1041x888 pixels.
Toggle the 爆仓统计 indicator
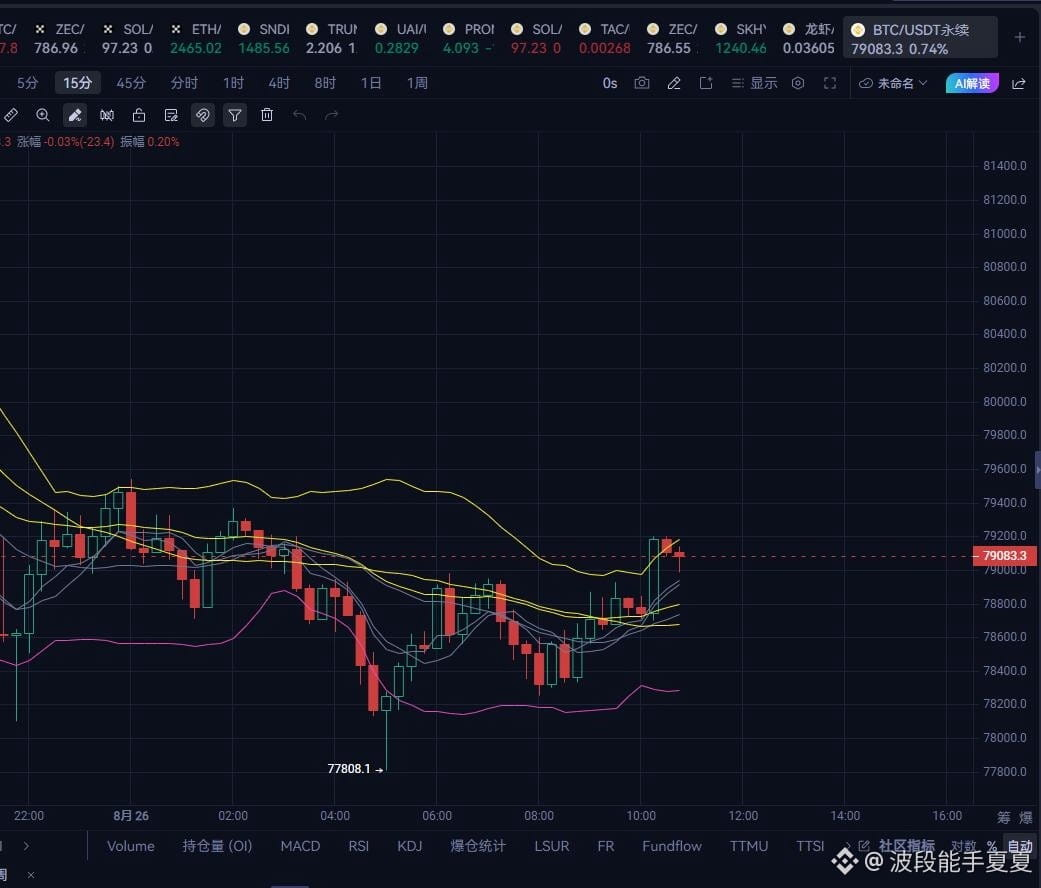coord(478,846)
